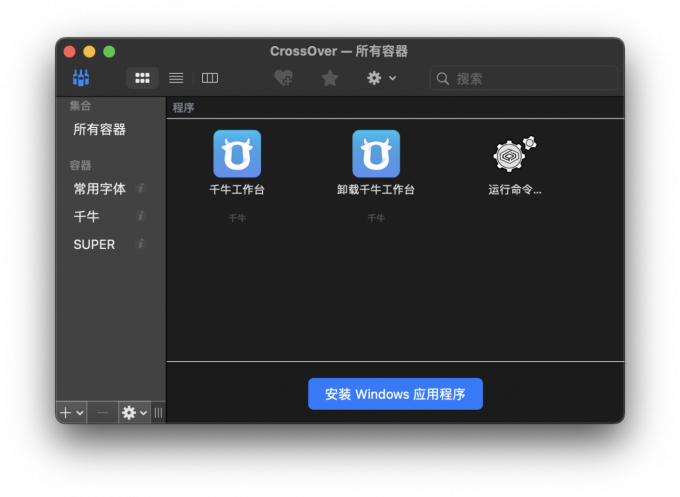Image resolution: width=680 pixels, height=497 pixels.
Task: Click the 程序 section header
Action: (183, 108)
